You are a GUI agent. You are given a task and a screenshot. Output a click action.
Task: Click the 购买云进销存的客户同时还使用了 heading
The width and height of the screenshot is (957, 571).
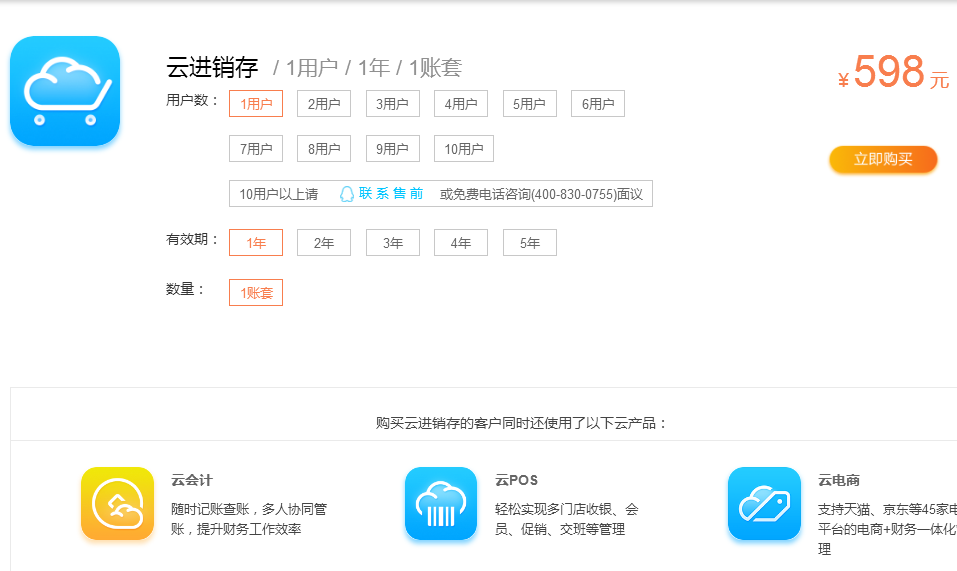(x=521, y=423)
